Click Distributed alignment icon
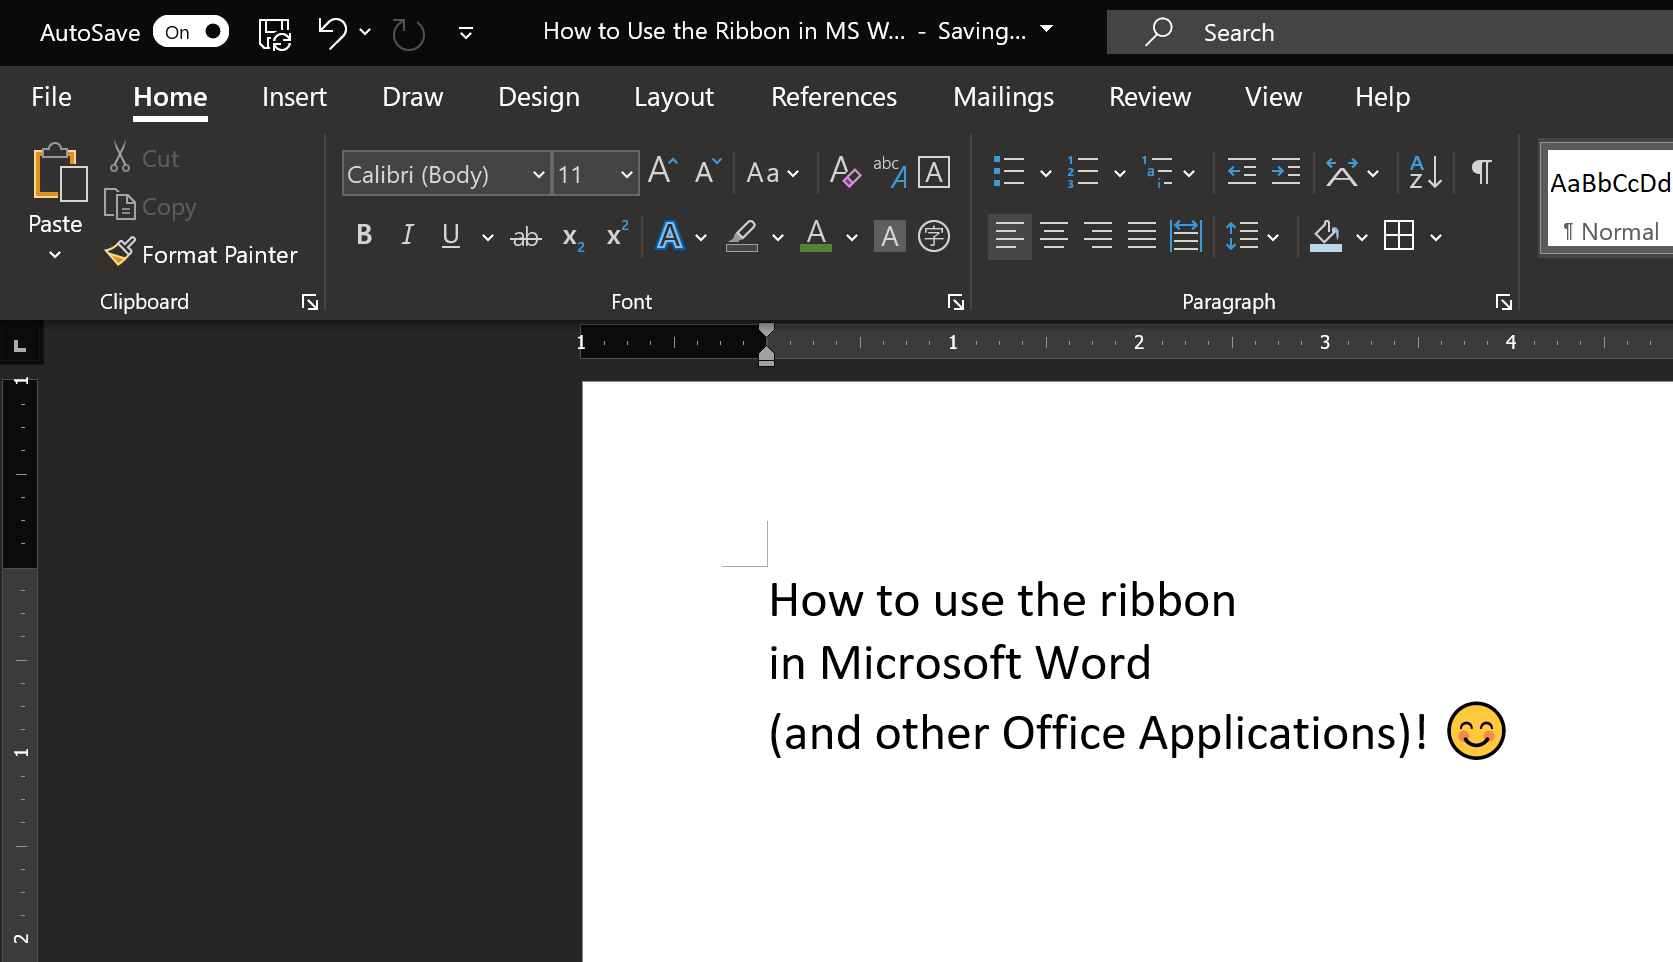 coord(1186,236)
